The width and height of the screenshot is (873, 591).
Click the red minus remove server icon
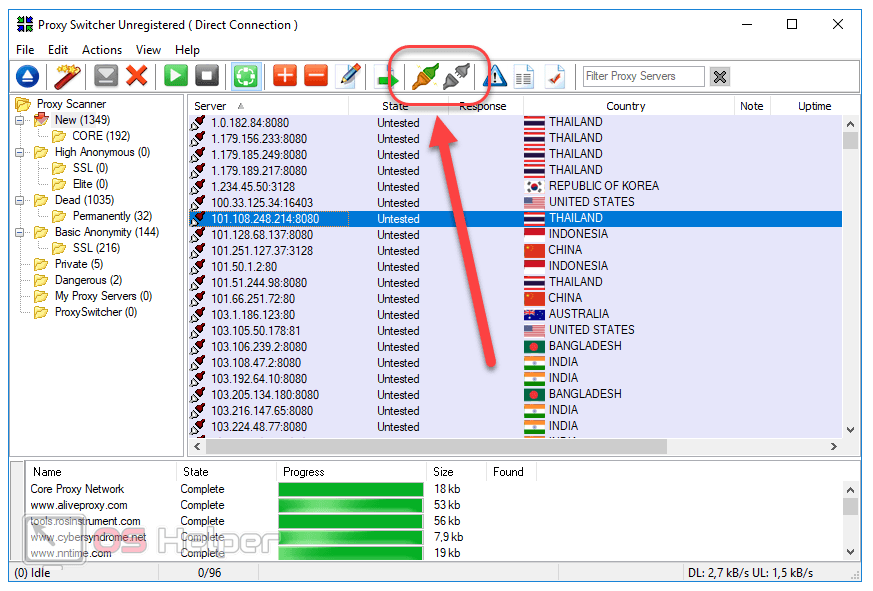[315, 76]
